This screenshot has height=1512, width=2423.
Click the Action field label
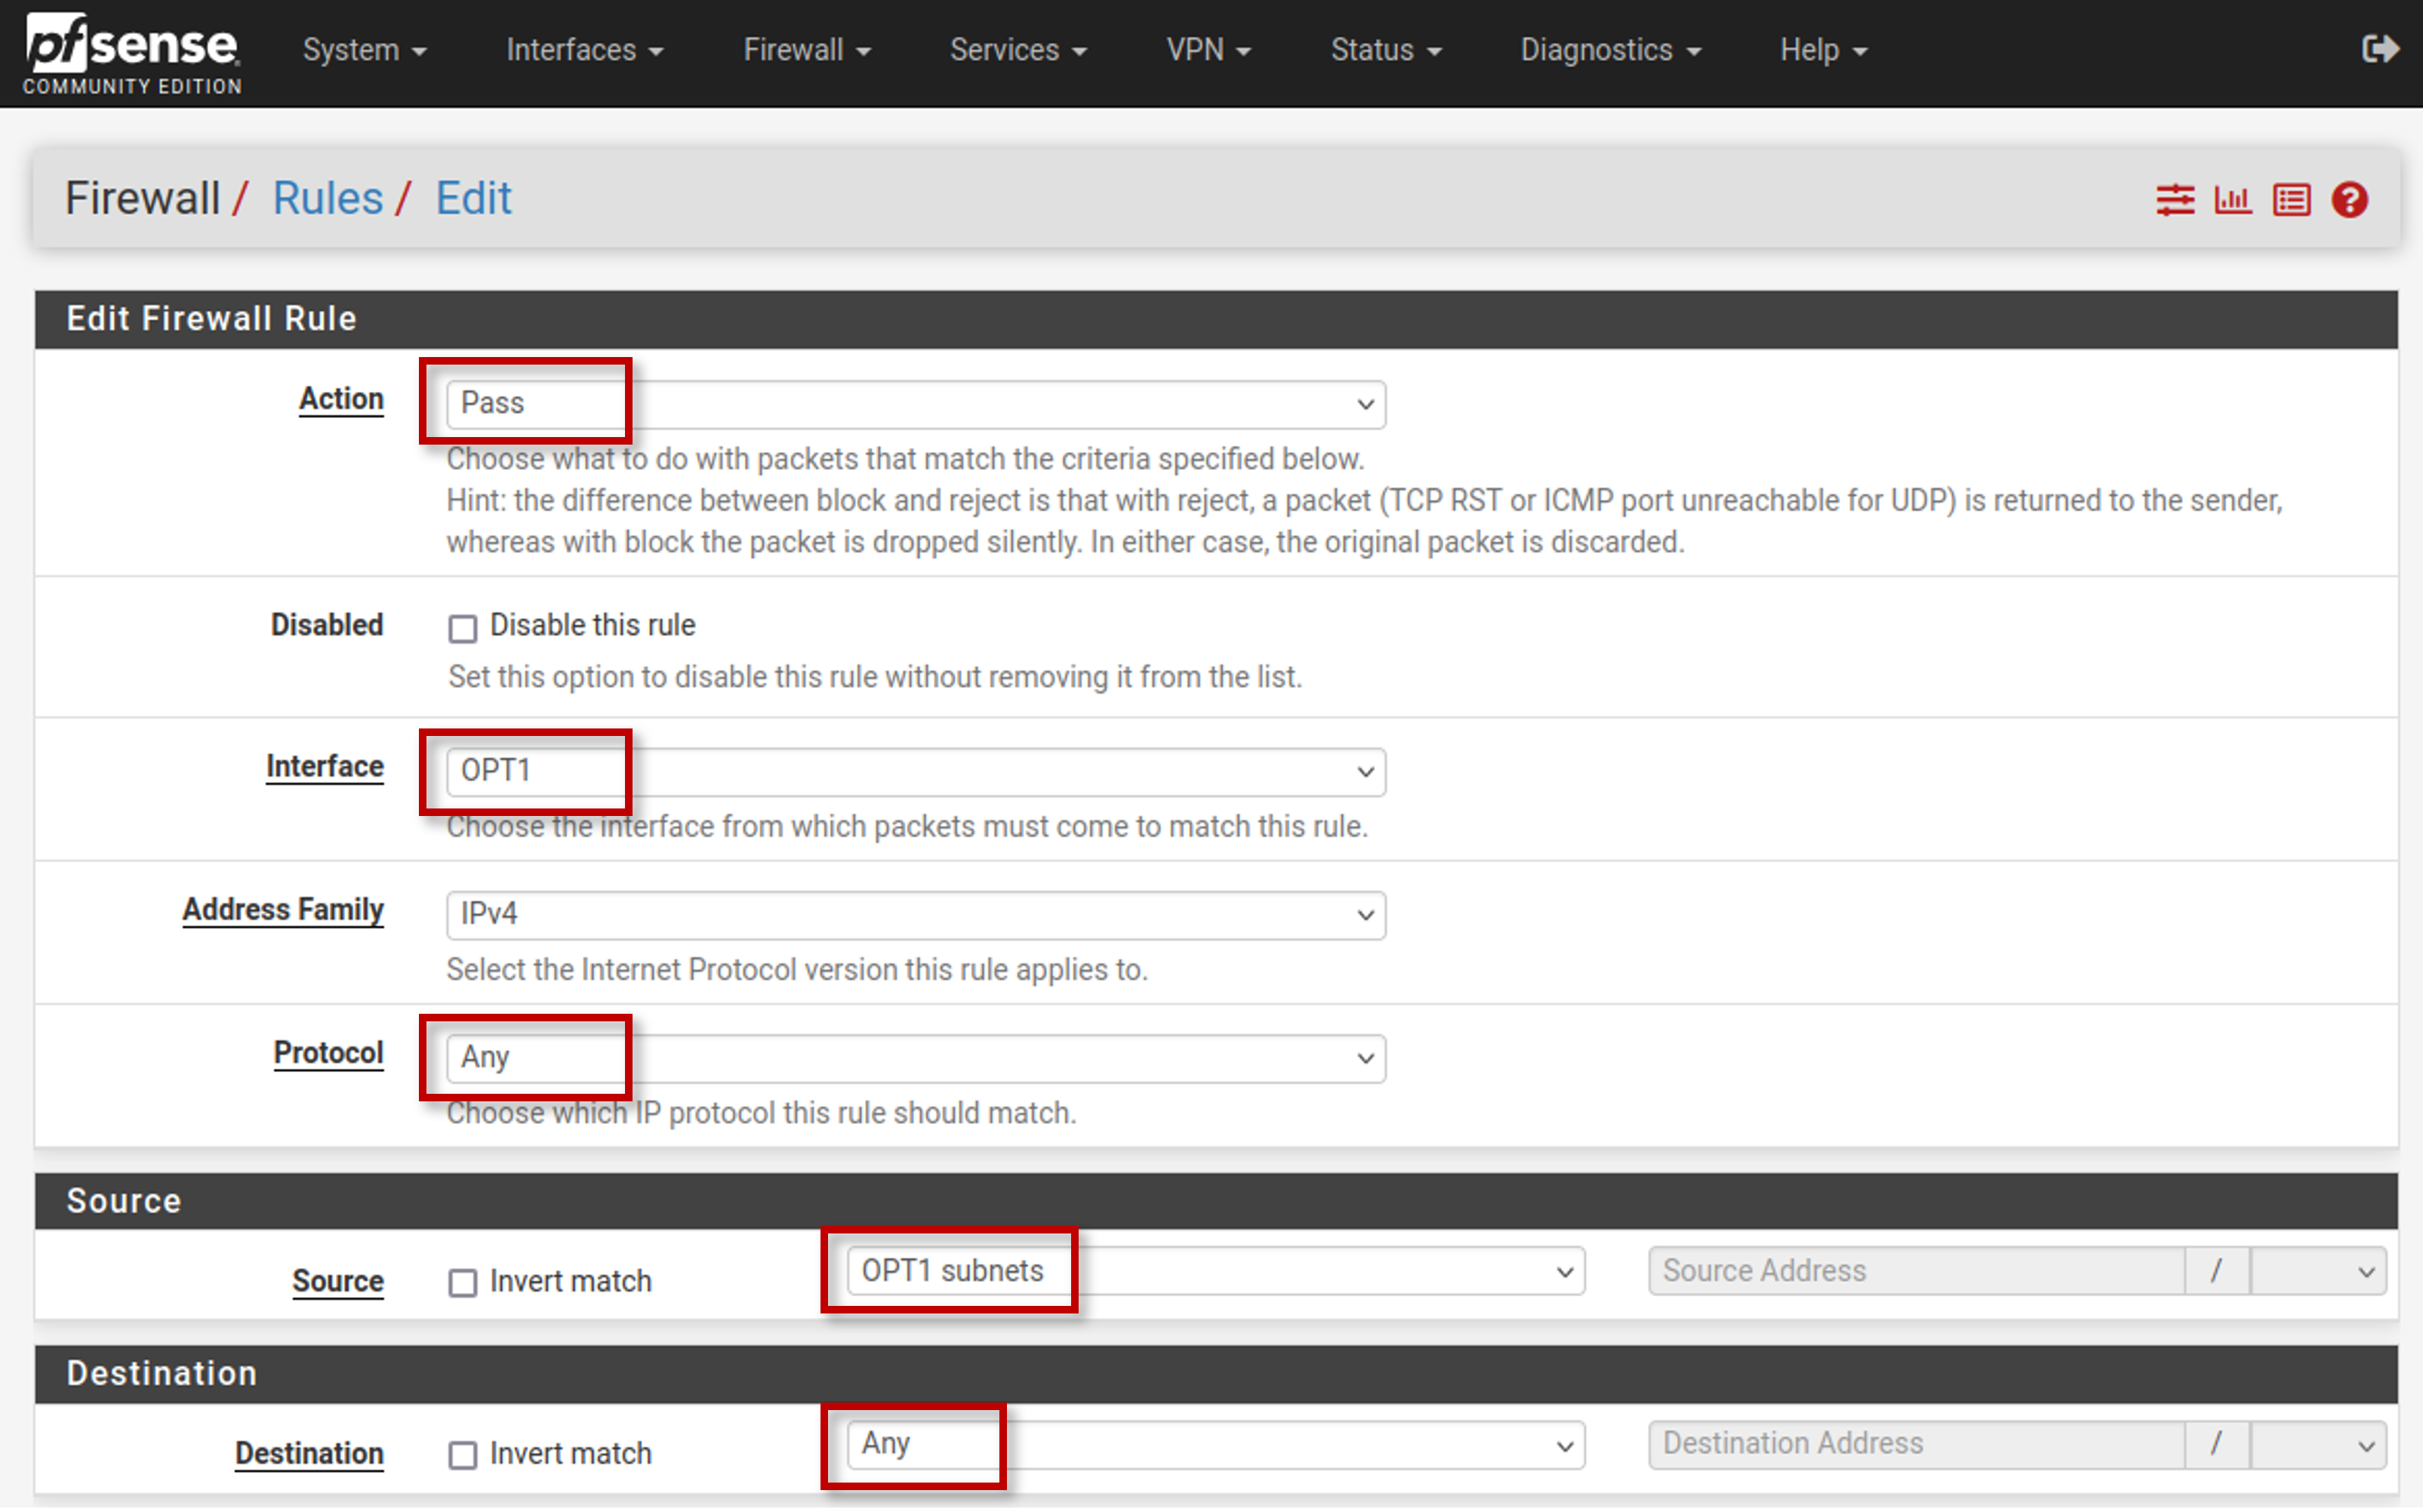point(341,399)
